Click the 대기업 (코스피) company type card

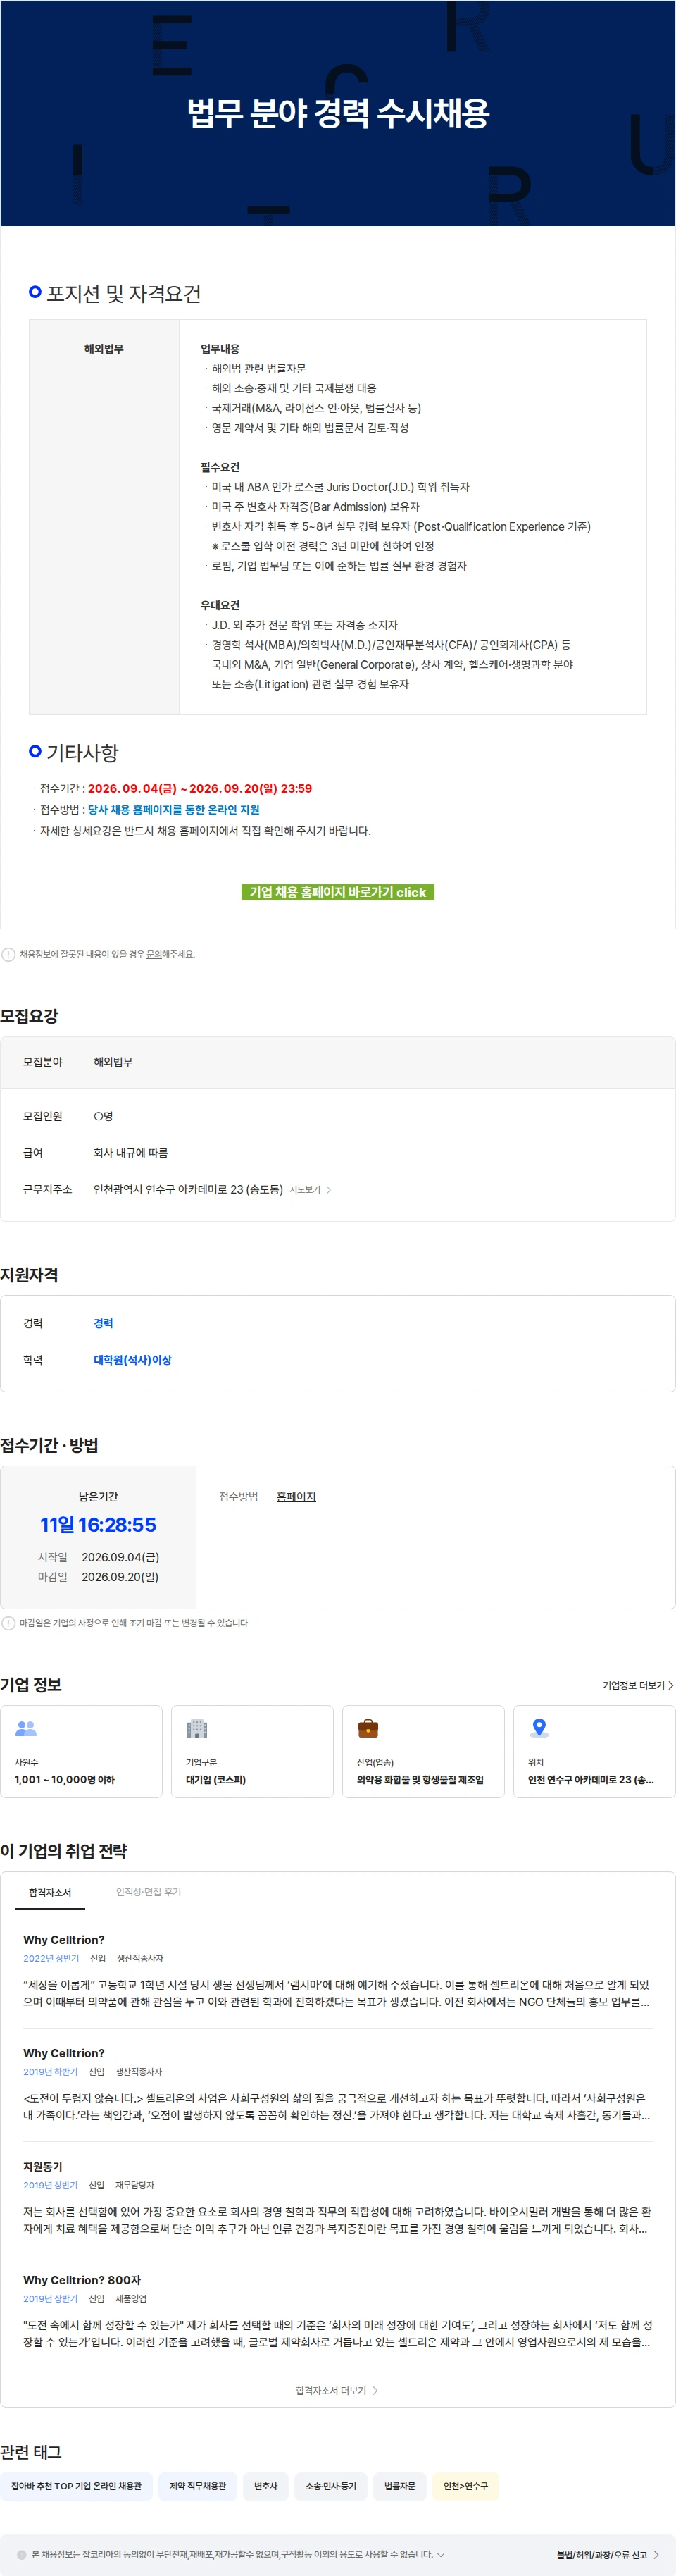point(252,1751)
